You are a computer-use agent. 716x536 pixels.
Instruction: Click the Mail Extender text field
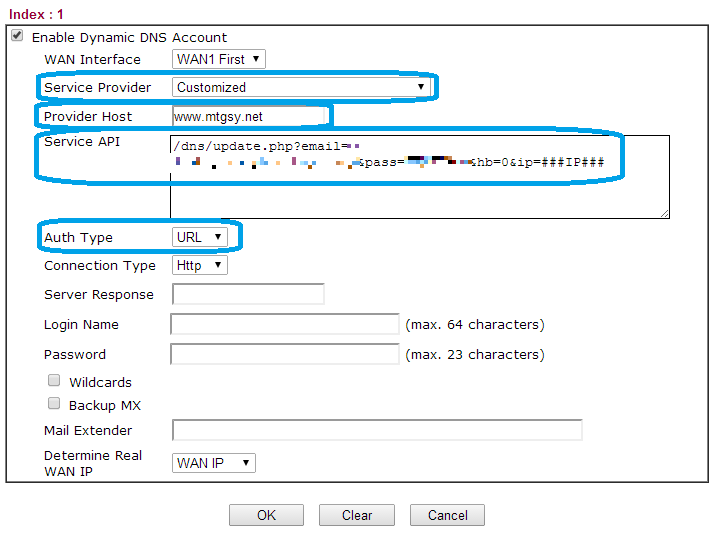coord(377,430)
